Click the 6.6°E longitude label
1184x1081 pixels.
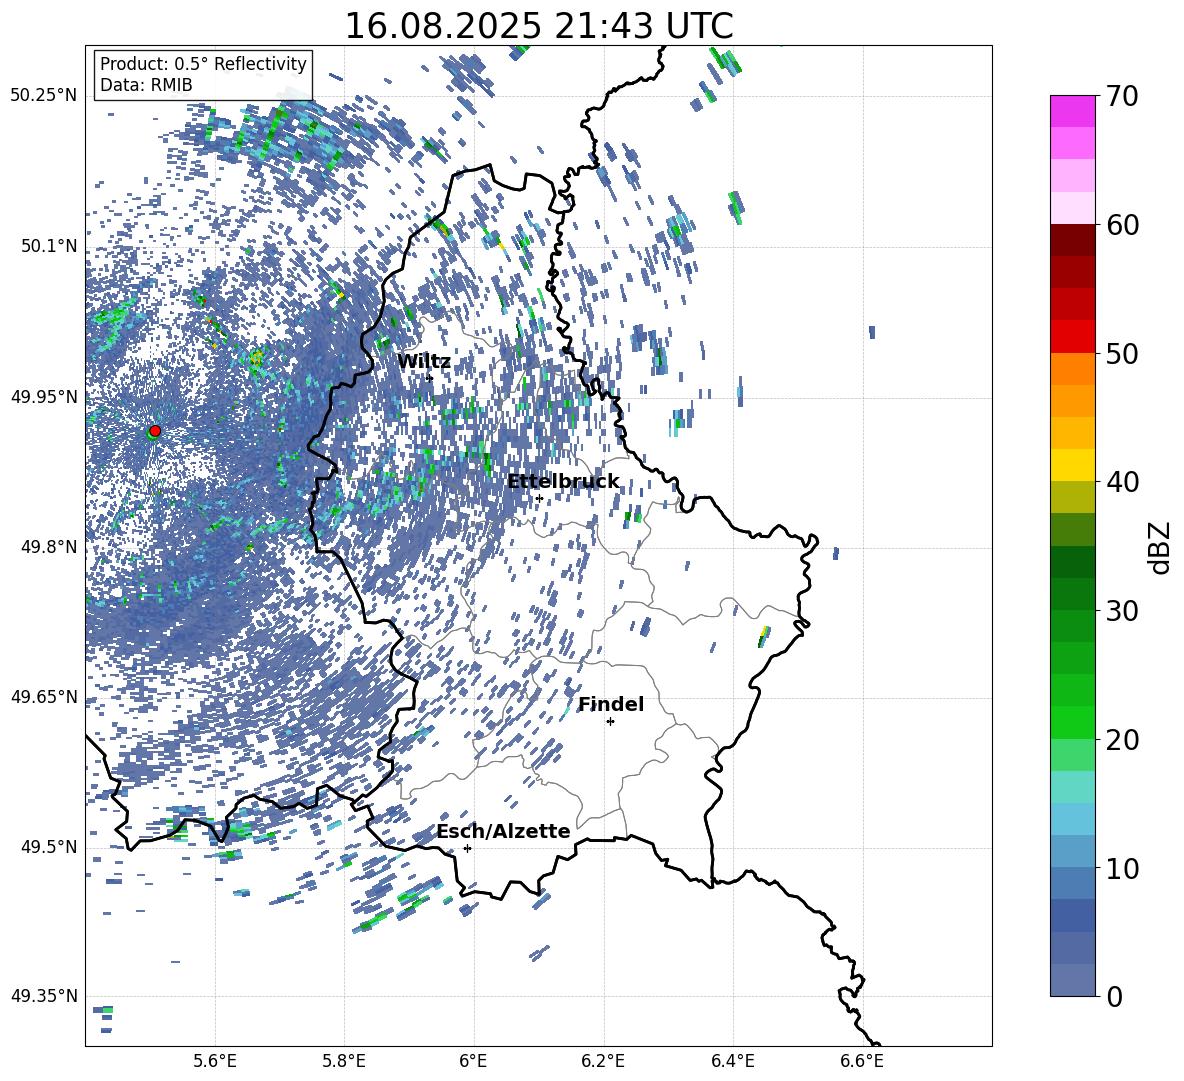coord(862,1061)
